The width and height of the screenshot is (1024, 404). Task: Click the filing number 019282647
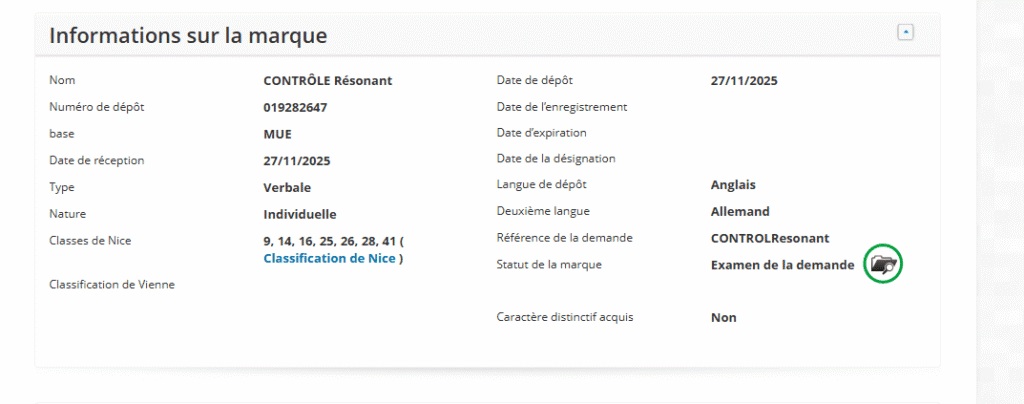pyautogui.click(x=295, y=107)
